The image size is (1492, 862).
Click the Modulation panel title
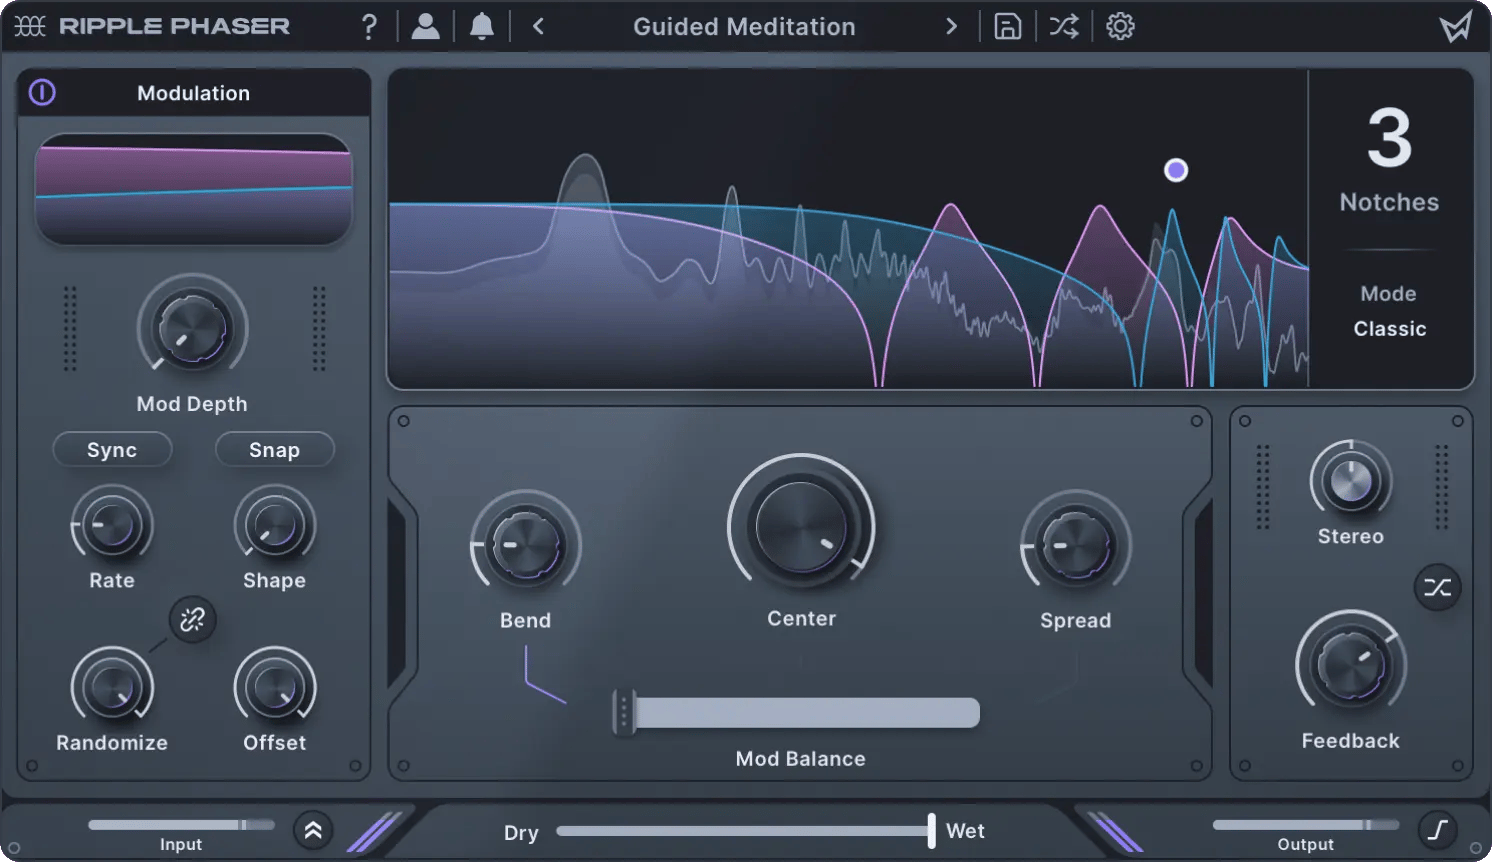click(193, 93)
